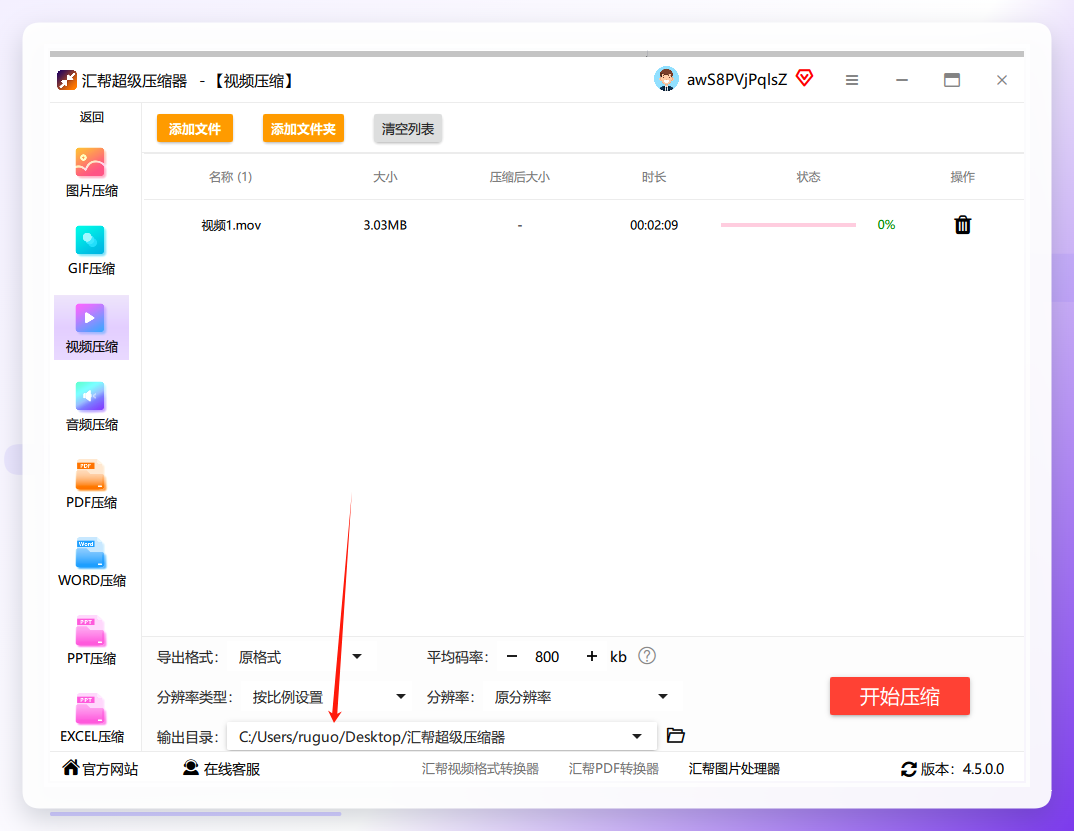Click the 800 bitrate value field
Screen dimensions: 1074x831
click(x=547, y=657)
